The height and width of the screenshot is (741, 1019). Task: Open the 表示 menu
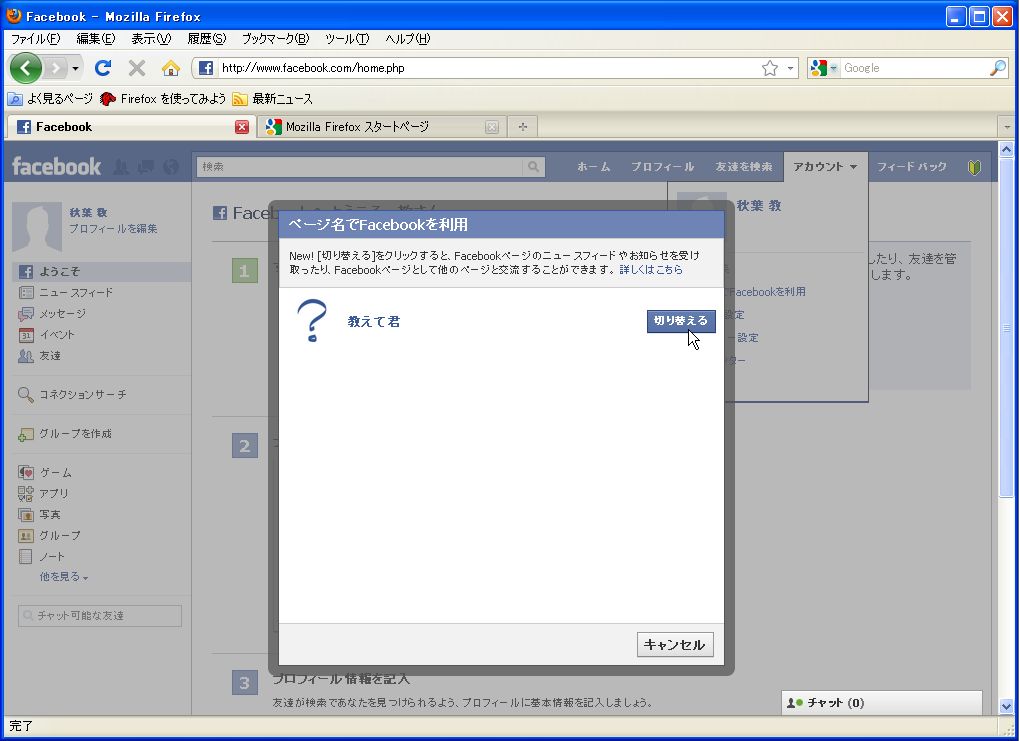point(151,39)
